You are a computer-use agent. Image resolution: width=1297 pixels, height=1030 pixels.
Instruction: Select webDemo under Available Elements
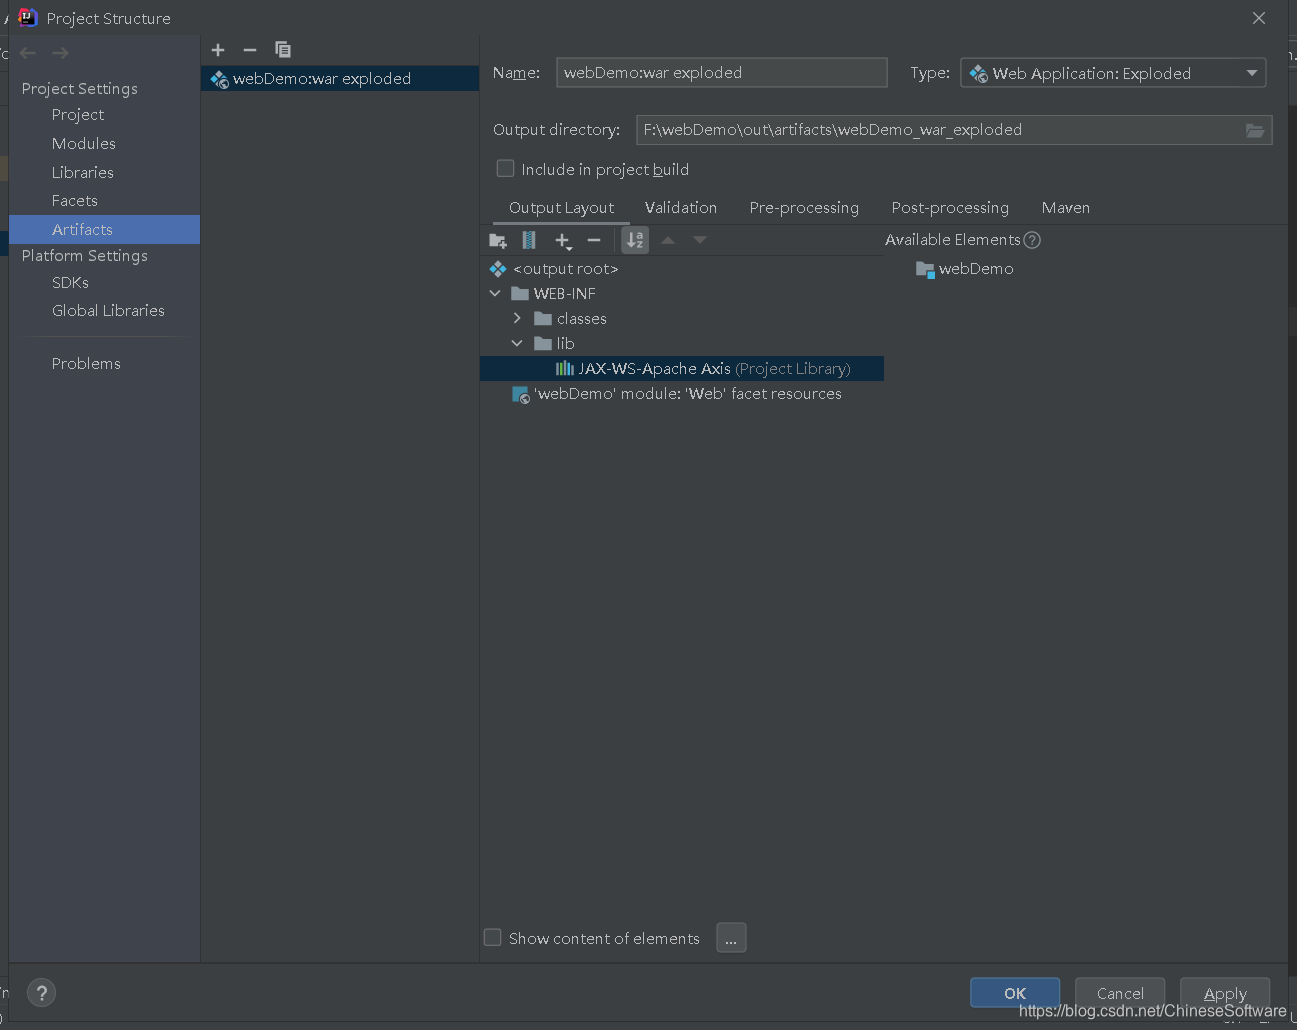click(x=975, y=269)
